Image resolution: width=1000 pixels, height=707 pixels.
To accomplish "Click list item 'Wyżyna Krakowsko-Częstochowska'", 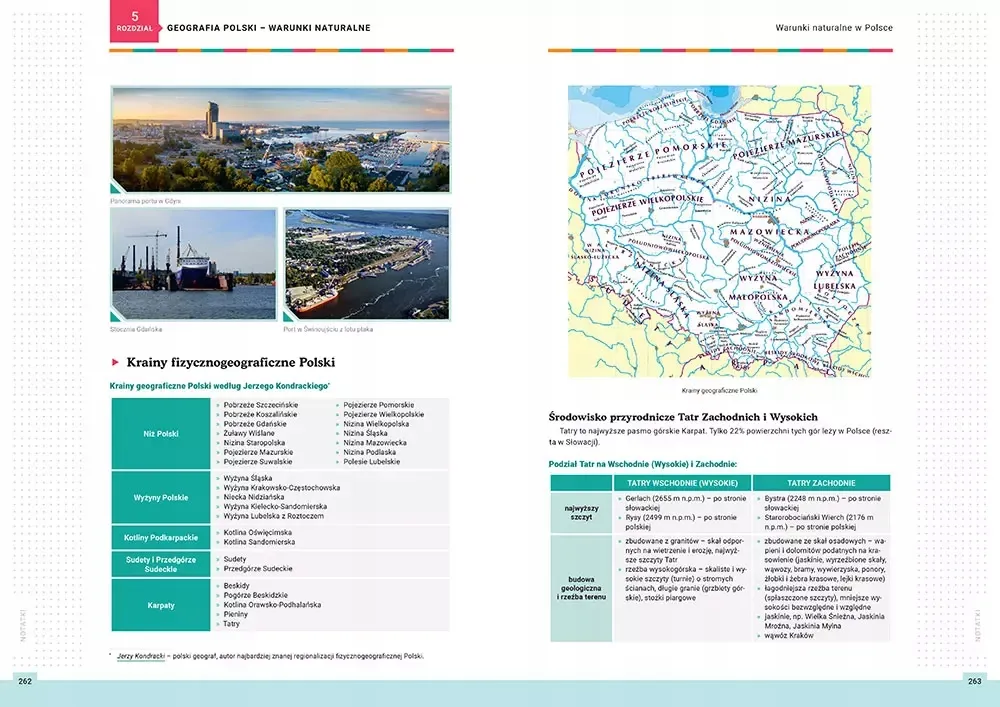I will point(281,488).
